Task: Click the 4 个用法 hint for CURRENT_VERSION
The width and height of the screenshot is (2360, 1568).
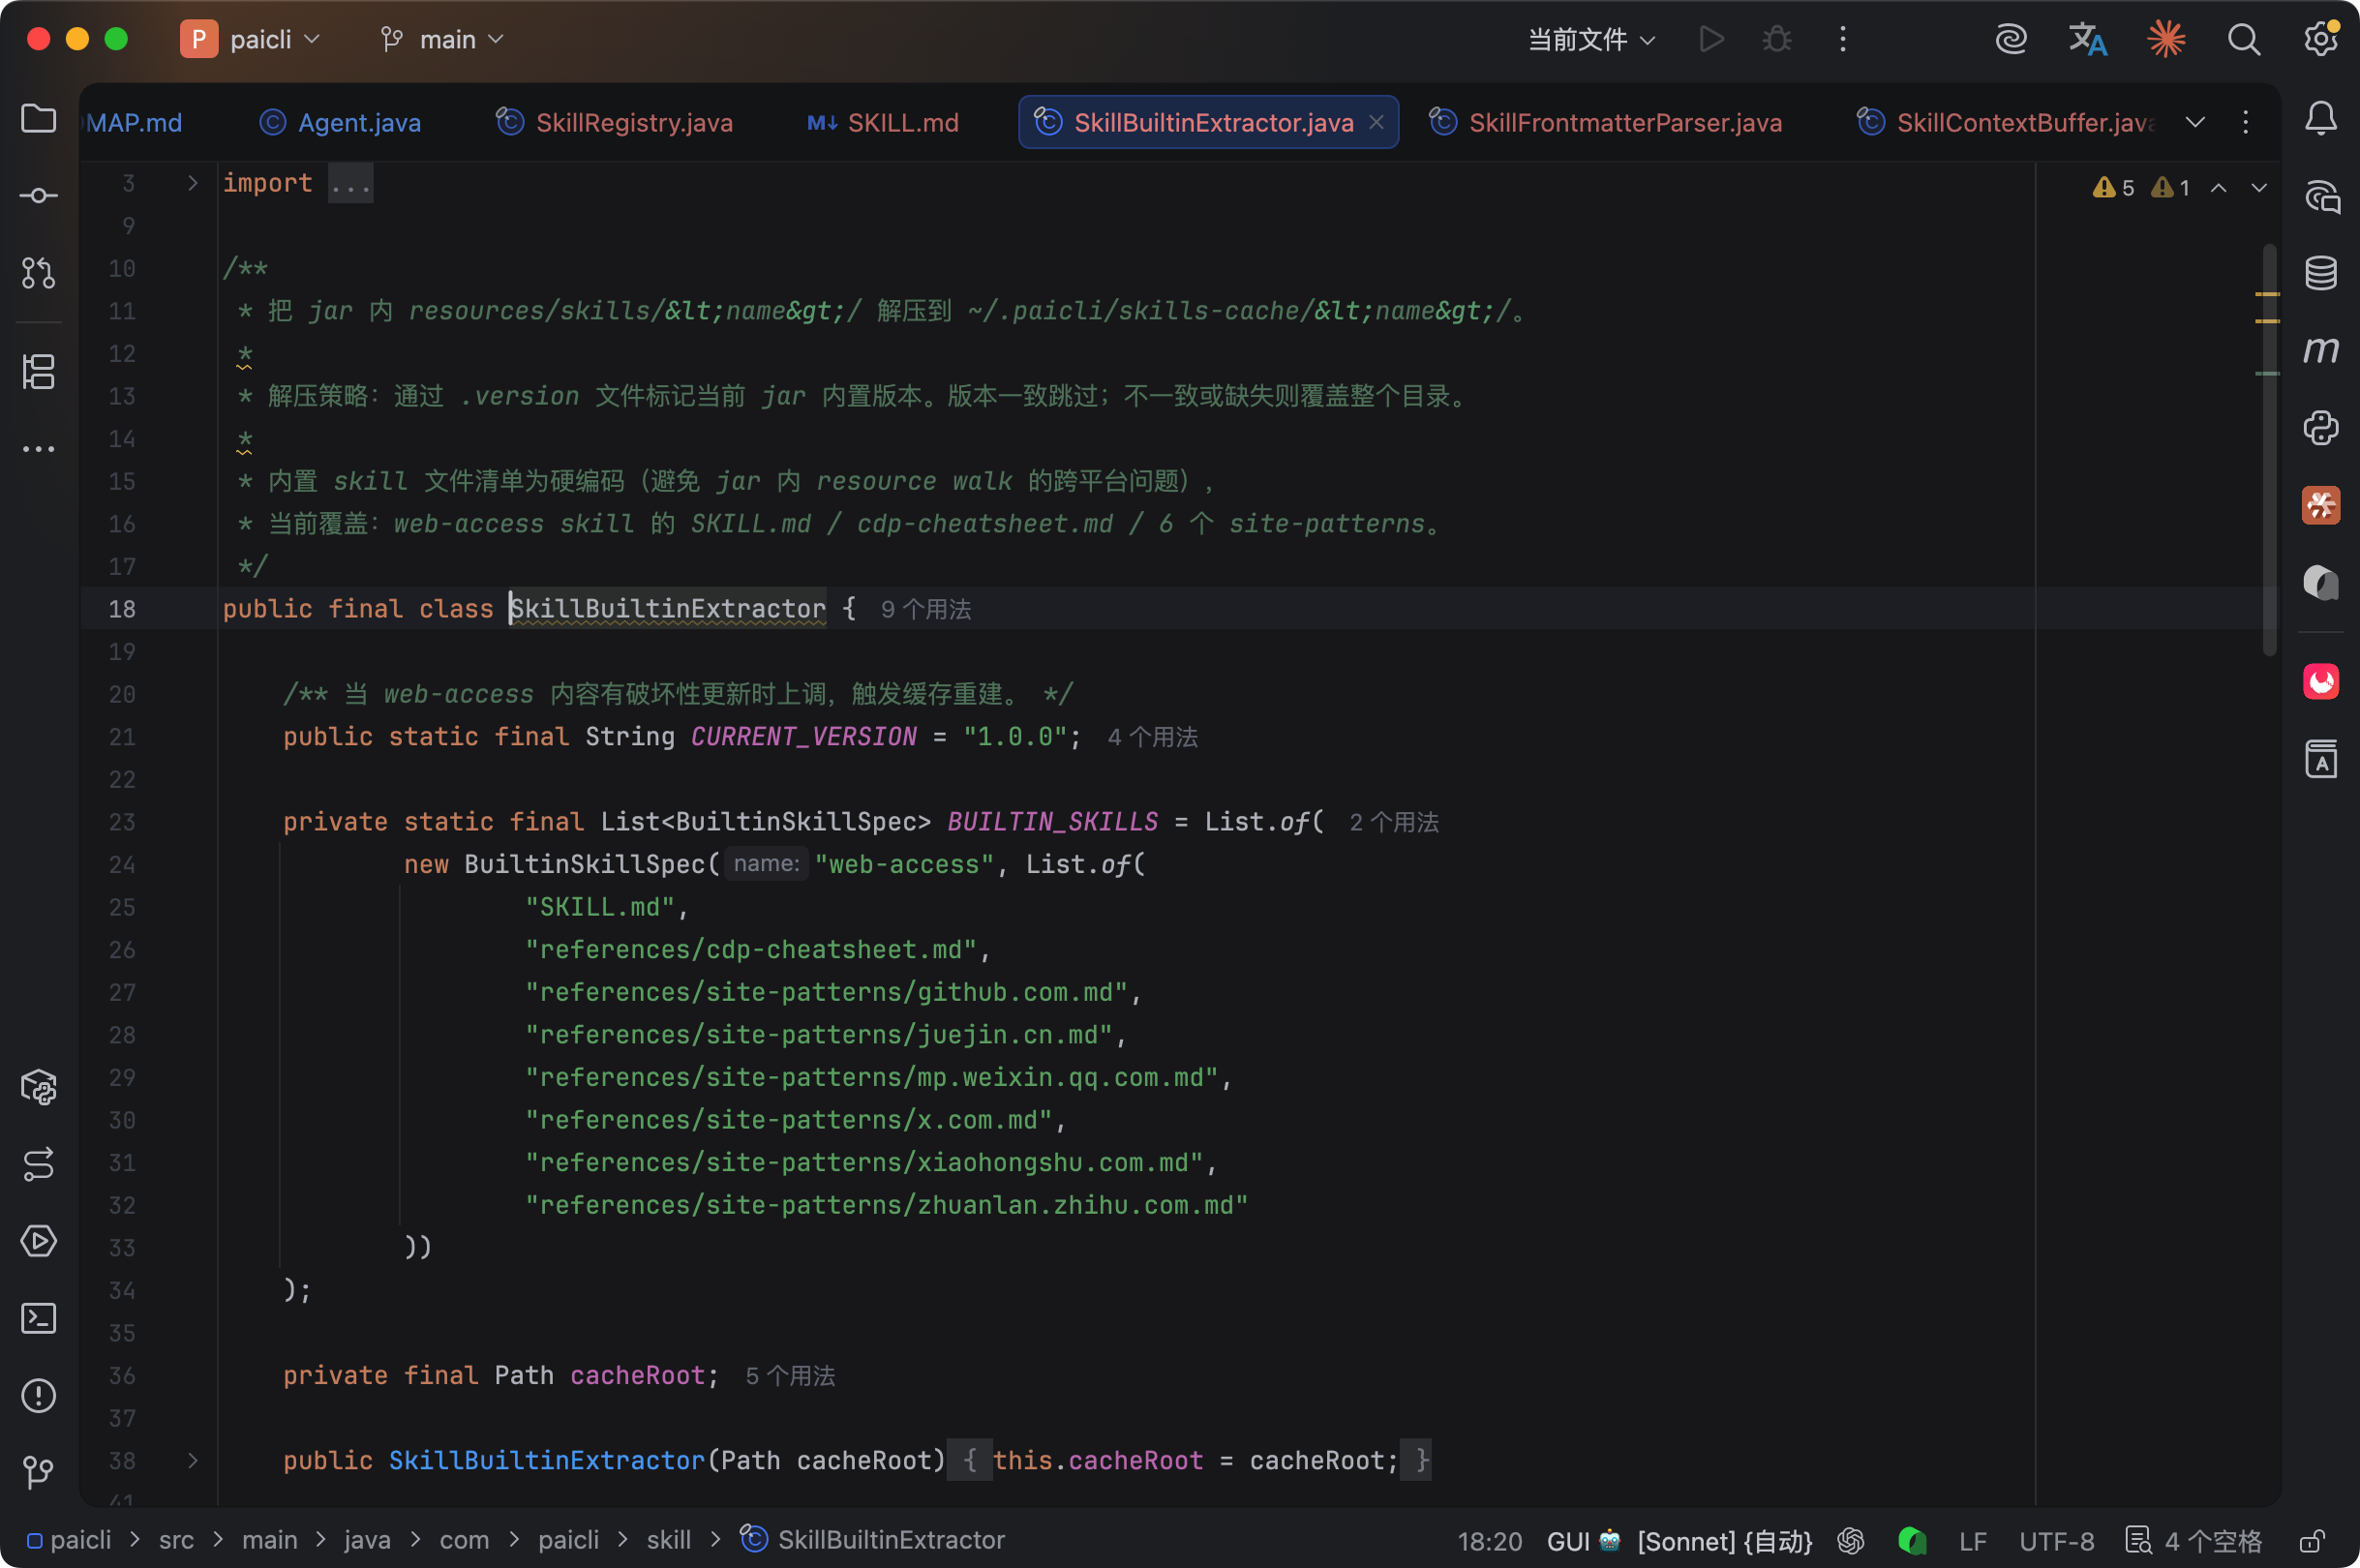Action: (x=1152, y=737)
